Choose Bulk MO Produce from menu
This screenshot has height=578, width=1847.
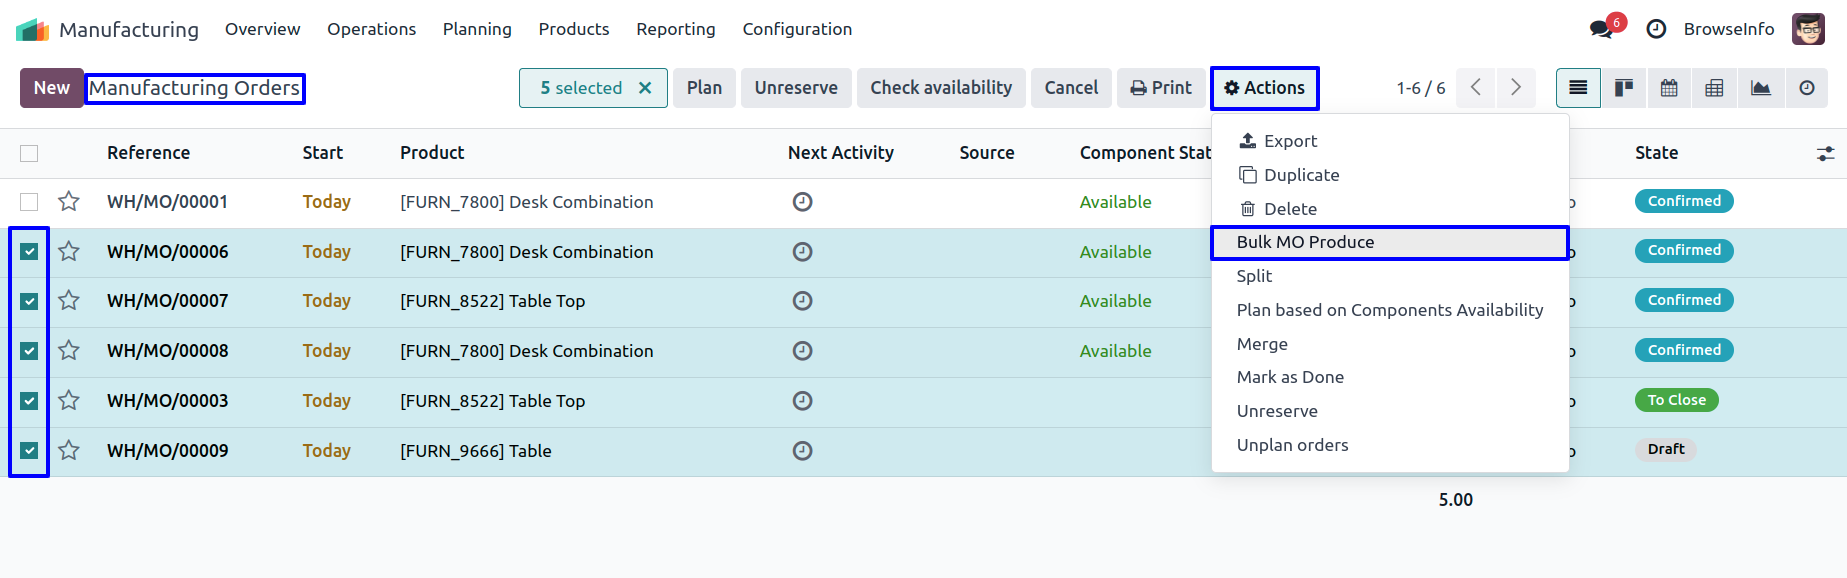pyautogui.click(x=1305, y=242)
